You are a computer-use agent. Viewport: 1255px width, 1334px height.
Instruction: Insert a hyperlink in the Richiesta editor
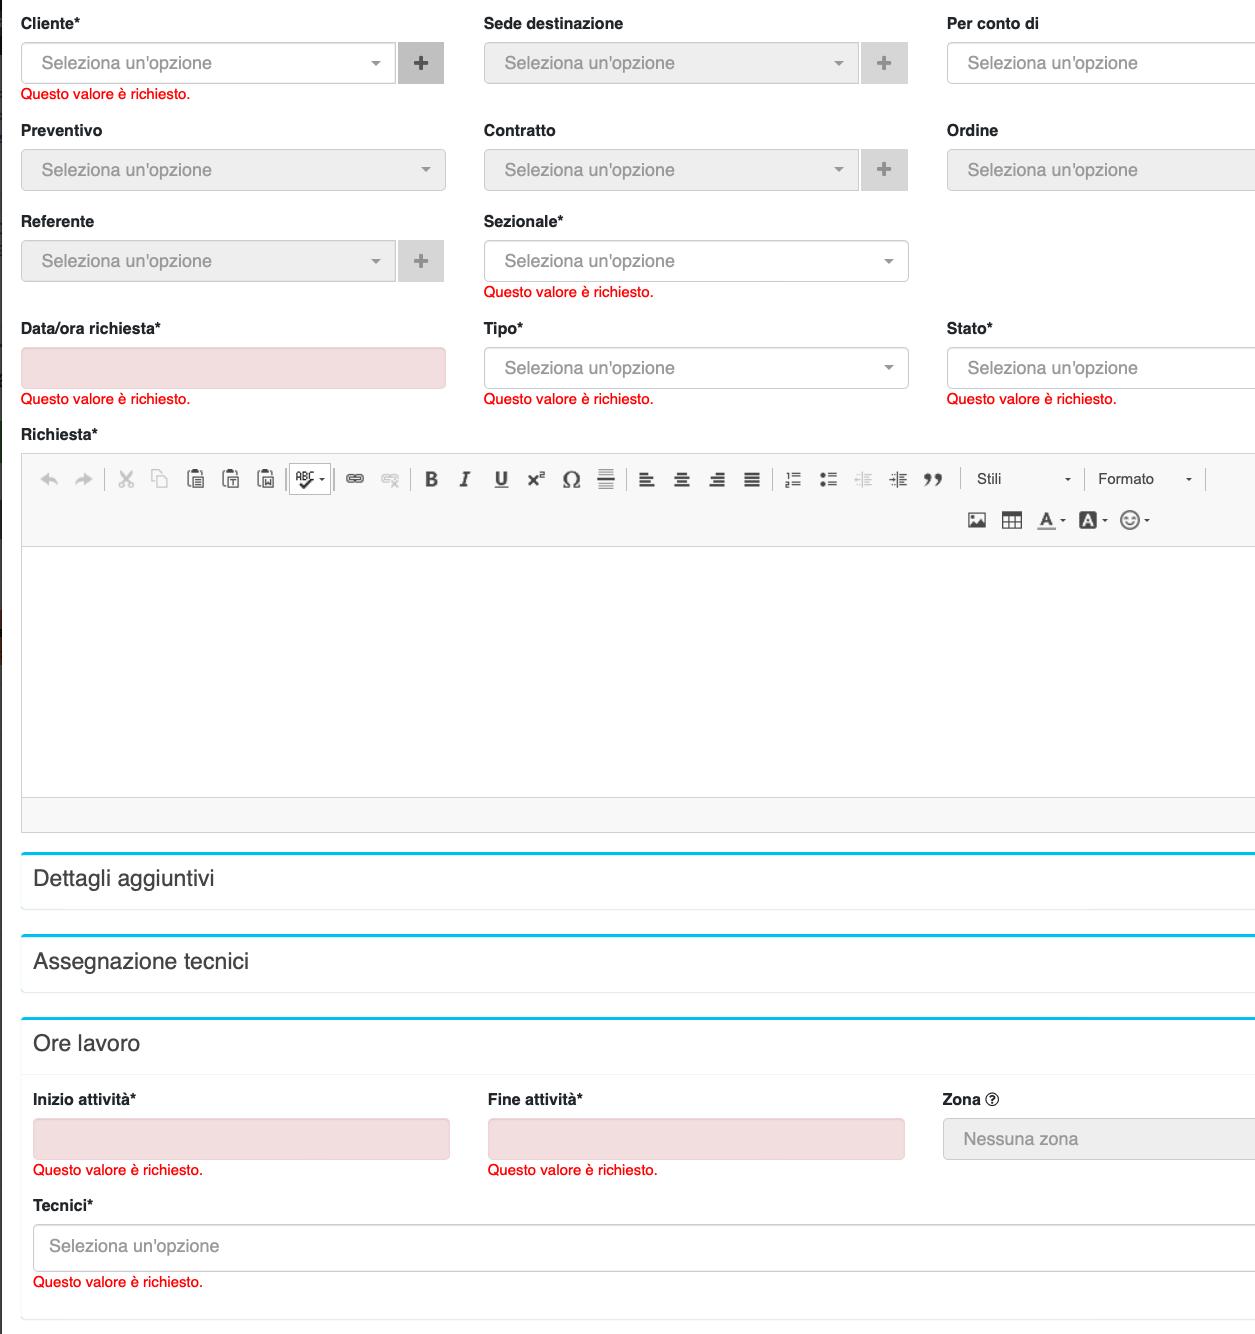tap(355, 479)
